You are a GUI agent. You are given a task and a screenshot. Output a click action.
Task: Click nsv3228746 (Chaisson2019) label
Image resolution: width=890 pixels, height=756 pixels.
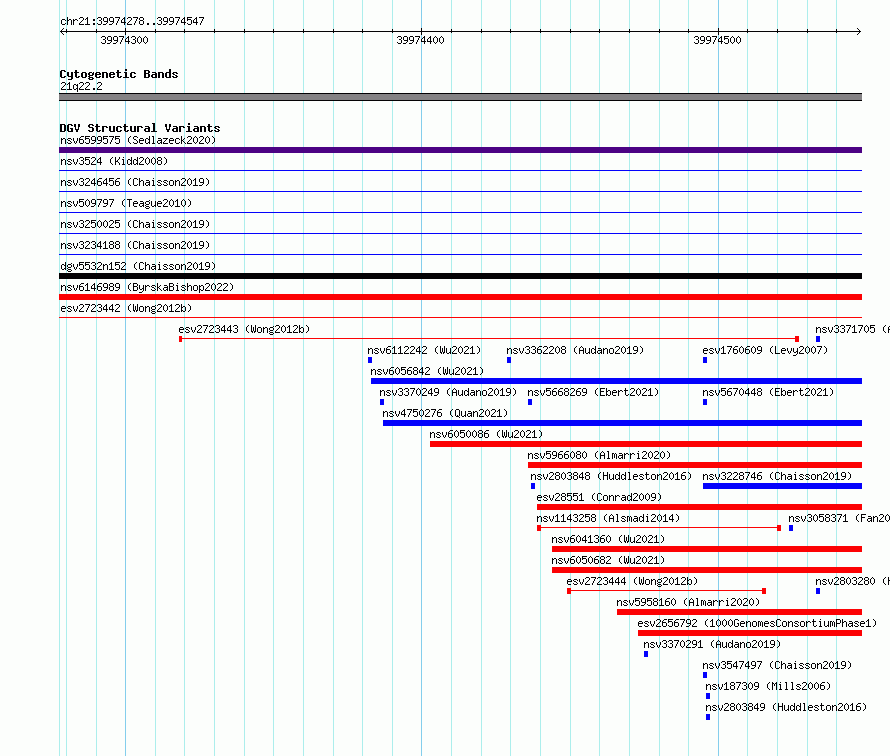tap(777, 476)
